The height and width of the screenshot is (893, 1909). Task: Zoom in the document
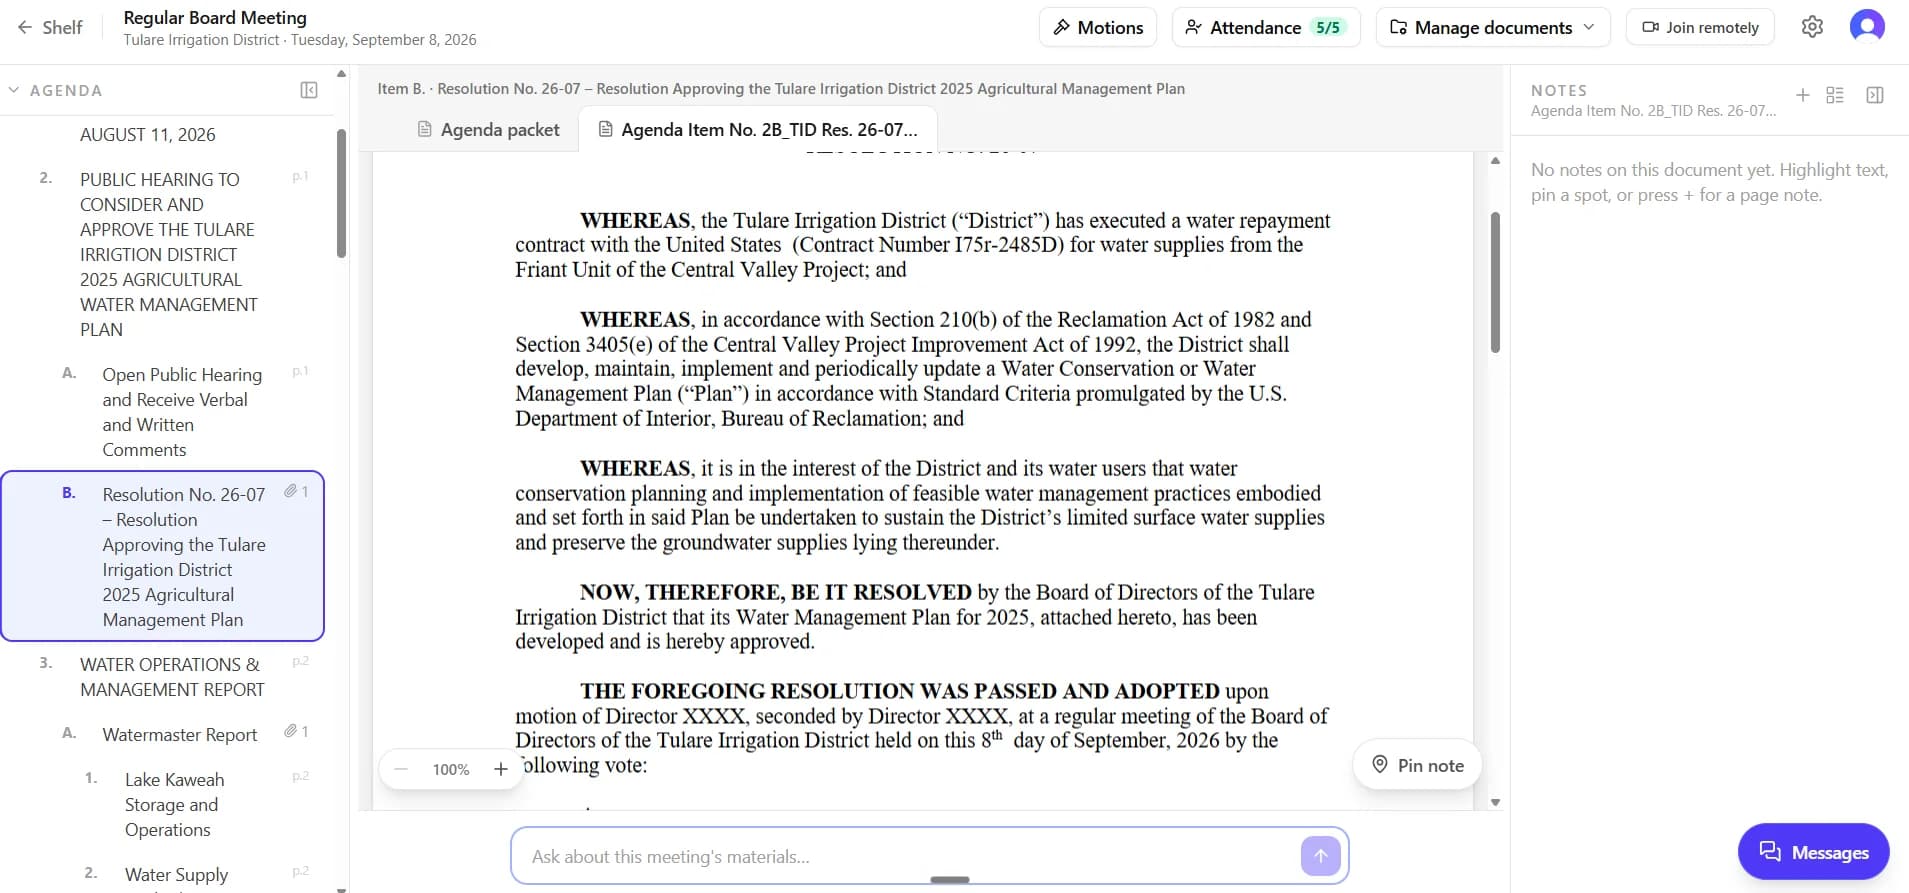[x=501, y=769]
